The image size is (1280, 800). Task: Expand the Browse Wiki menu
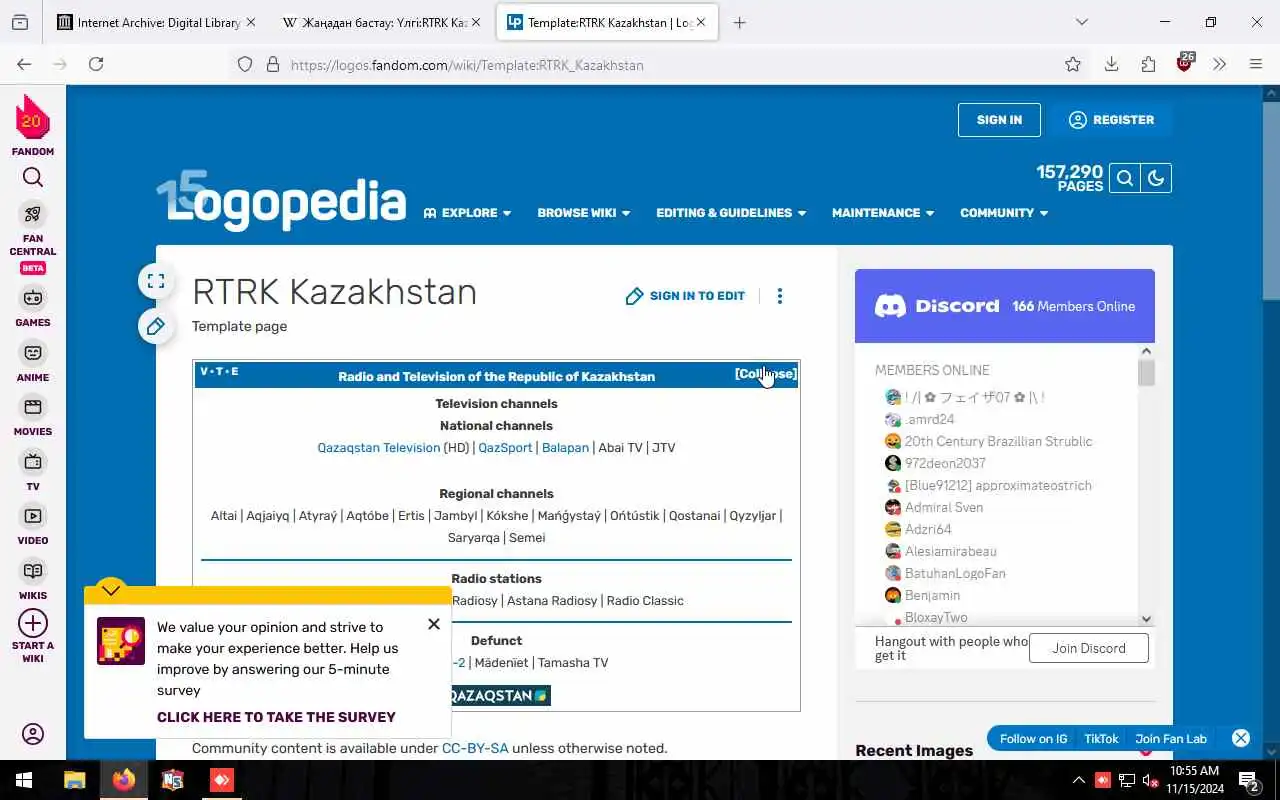[x=584, y=213]
